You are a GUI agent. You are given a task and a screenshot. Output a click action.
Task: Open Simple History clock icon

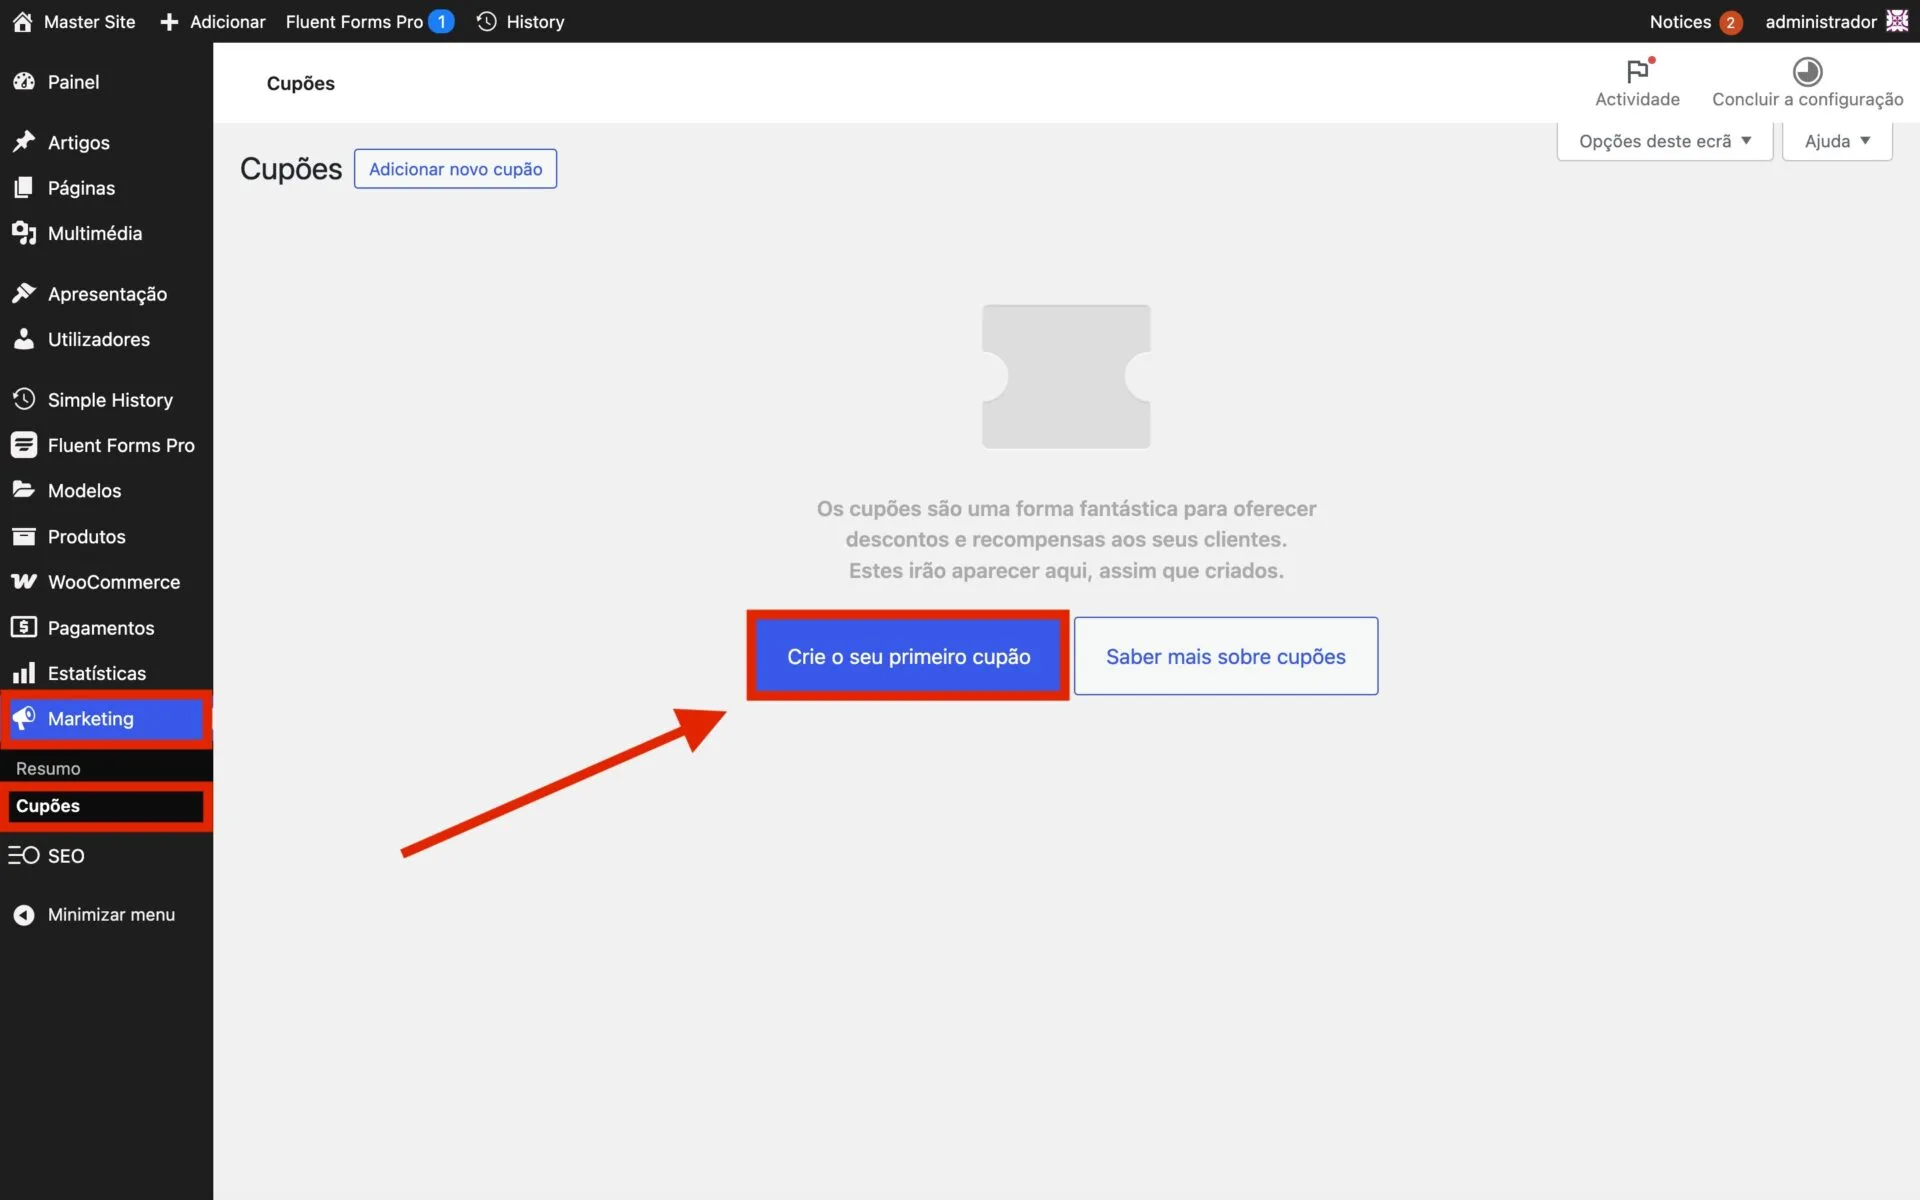click(x=24, y=399)
